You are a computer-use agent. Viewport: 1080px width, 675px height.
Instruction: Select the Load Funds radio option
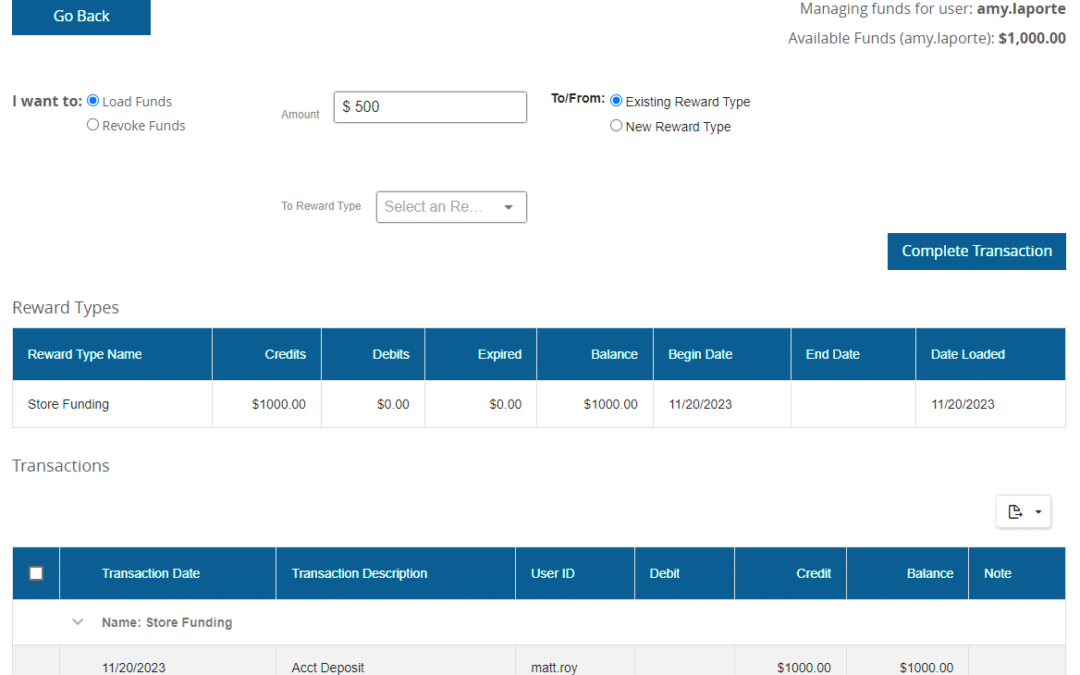point(93,101)
